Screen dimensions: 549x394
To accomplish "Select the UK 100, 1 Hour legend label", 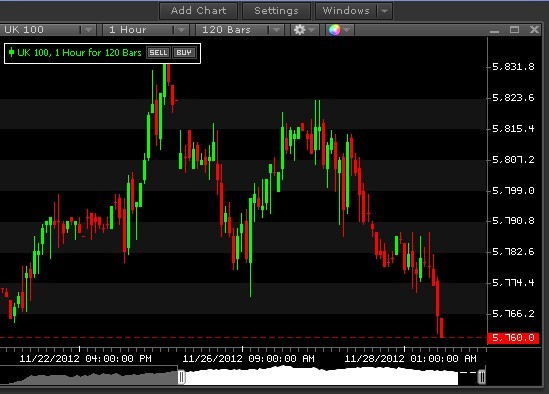I will (x=79, y=53).
